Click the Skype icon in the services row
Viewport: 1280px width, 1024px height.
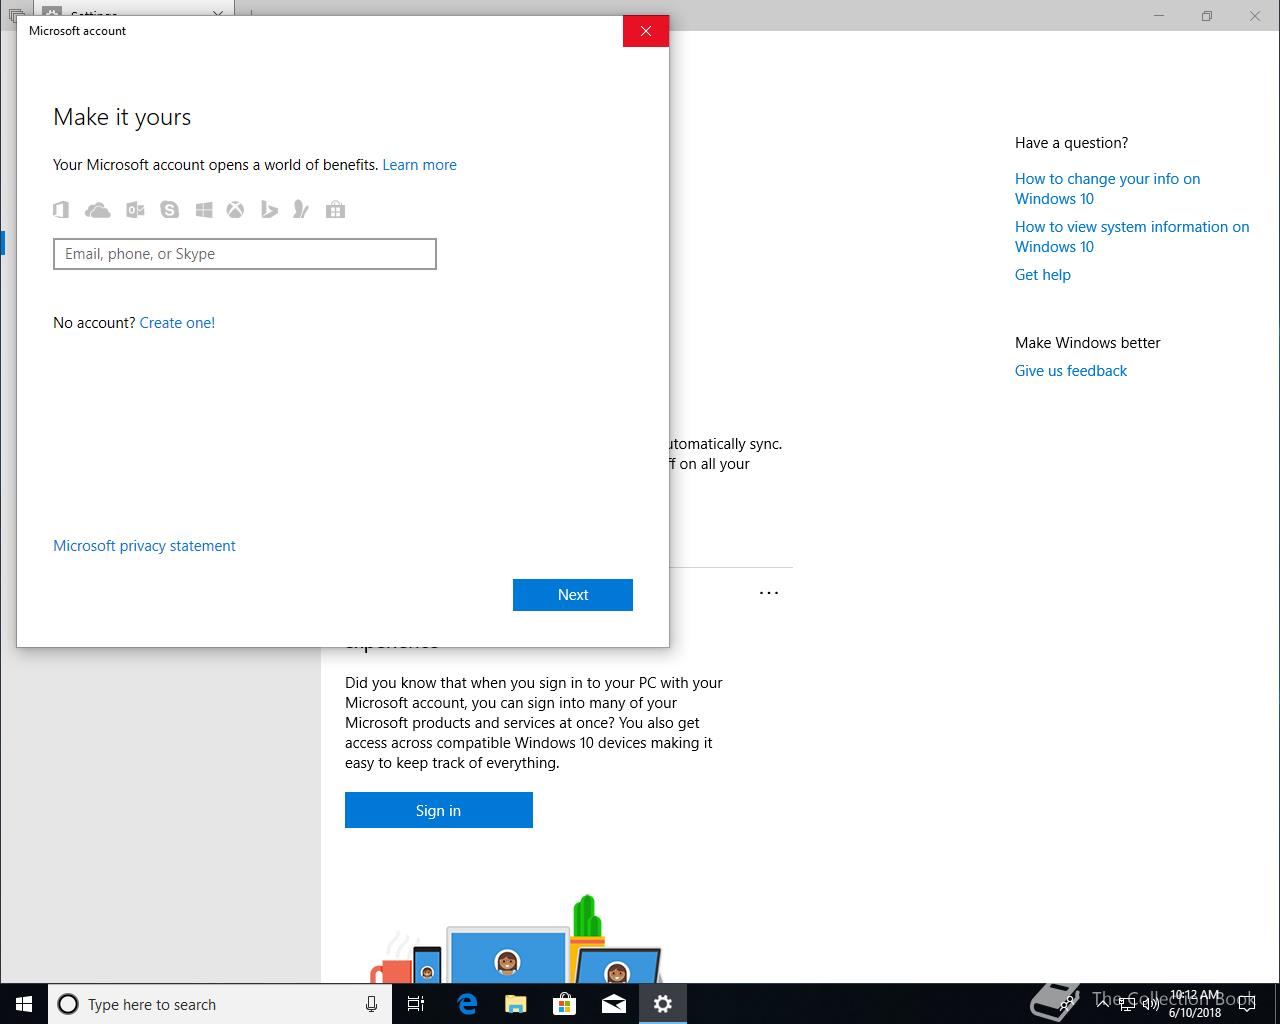[170, 209]
